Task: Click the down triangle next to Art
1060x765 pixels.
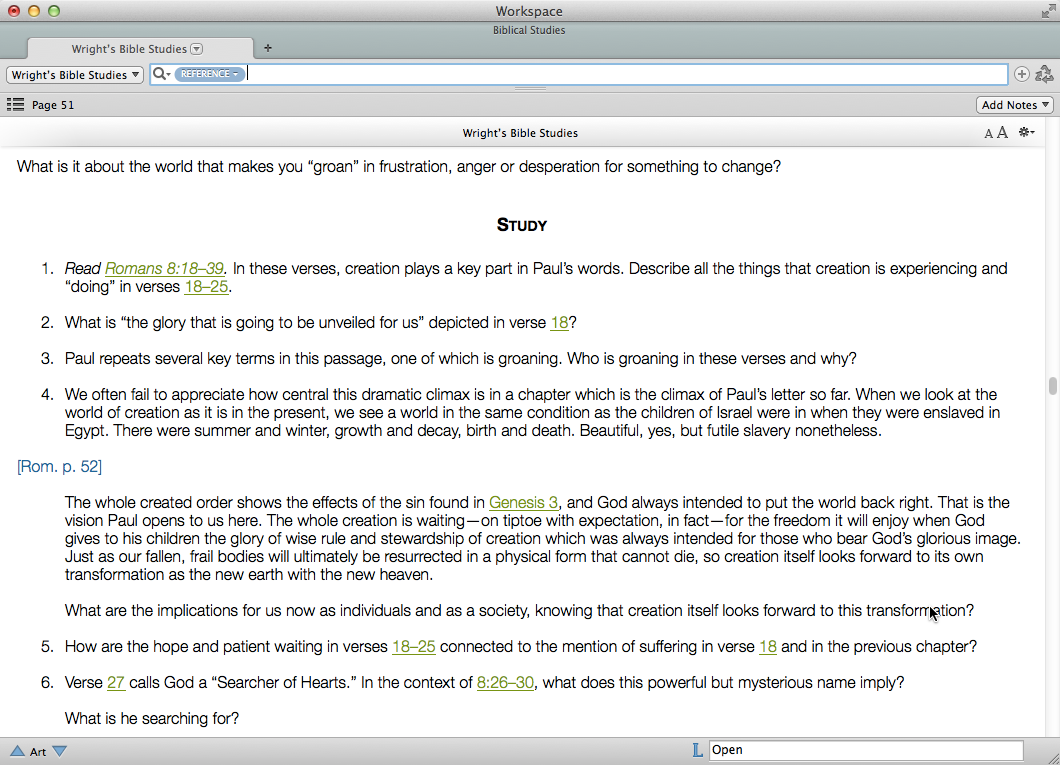Action: 59,751
